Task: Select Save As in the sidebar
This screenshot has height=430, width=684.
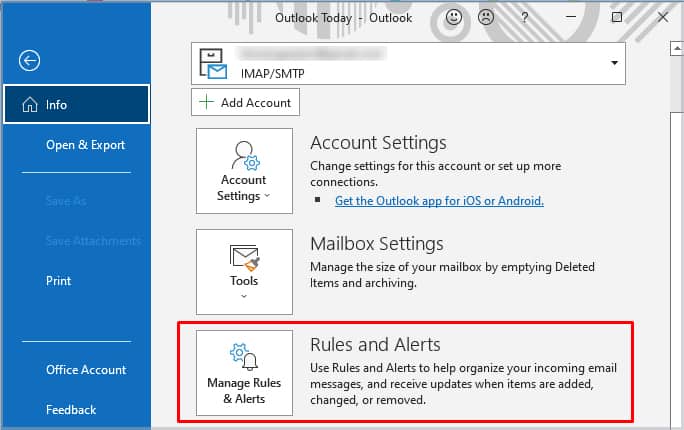Action: [66, 201]
